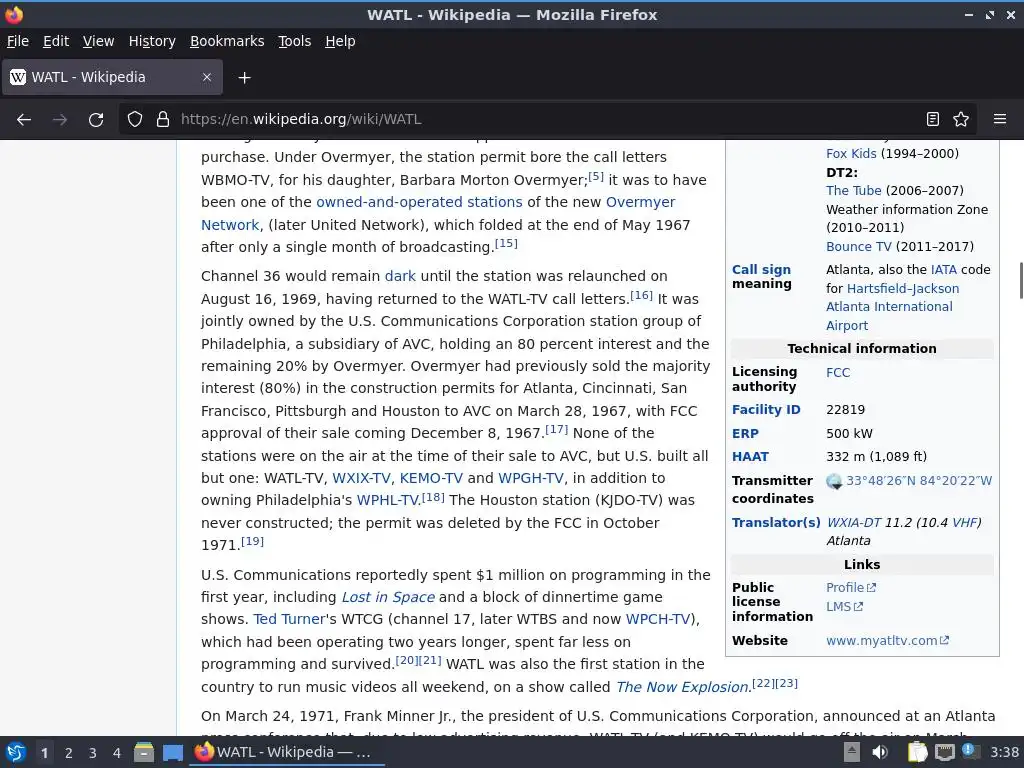
Task: Click the show desktop taskbar icon
Action: 172,752
